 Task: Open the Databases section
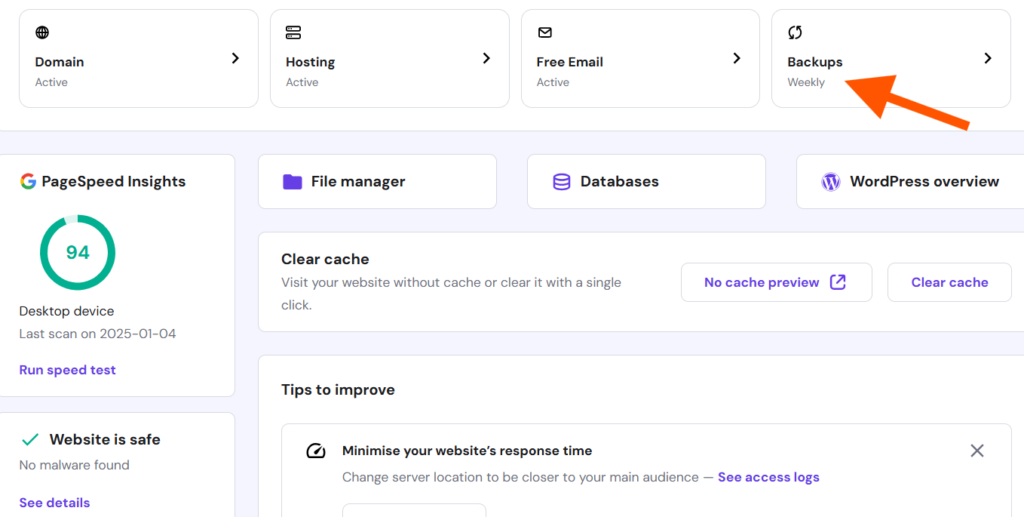[647, 181]
